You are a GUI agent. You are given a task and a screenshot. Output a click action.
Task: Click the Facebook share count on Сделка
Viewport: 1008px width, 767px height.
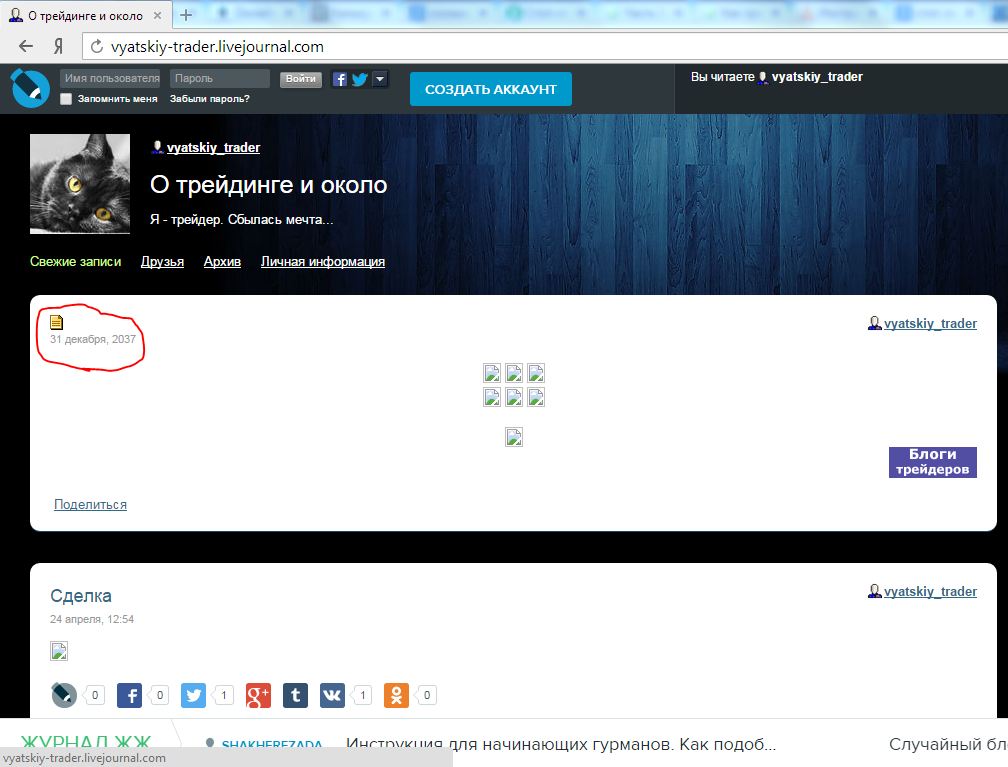[159, 695]
